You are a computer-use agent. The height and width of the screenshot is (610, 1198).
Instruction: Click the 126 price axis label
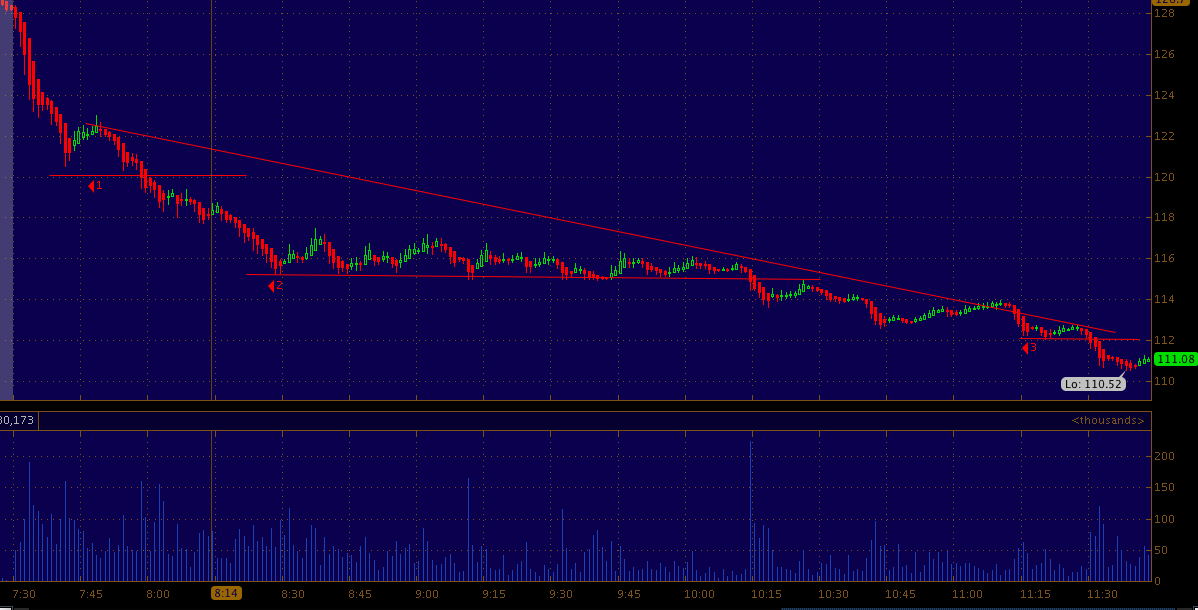pos(1164,54)
